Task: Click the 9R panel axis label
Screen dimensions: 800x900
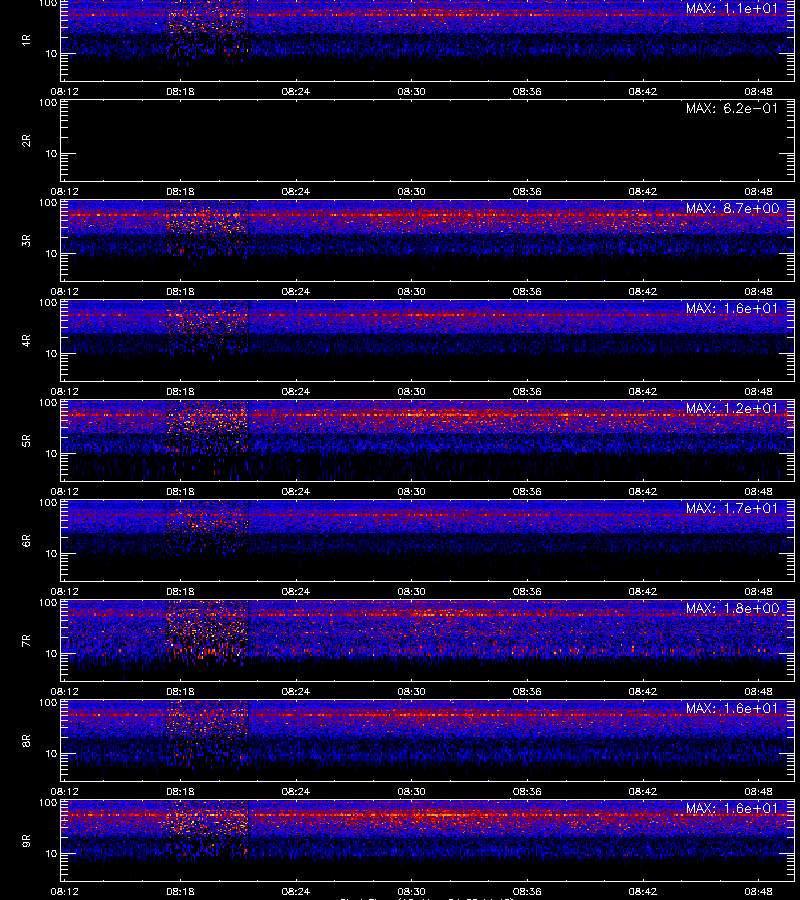Action: [x=26, y=840]
